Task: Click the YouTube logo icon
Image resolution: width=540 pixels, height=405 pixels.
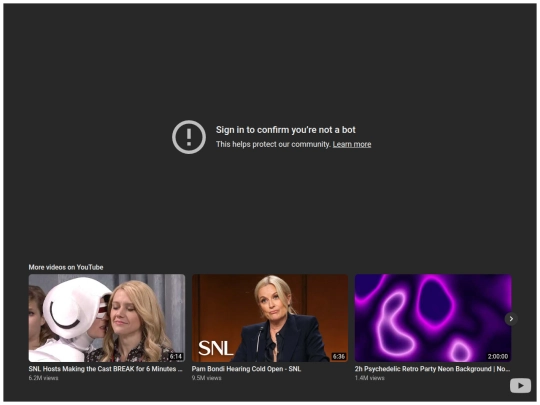Action: [x=520, y=385]
